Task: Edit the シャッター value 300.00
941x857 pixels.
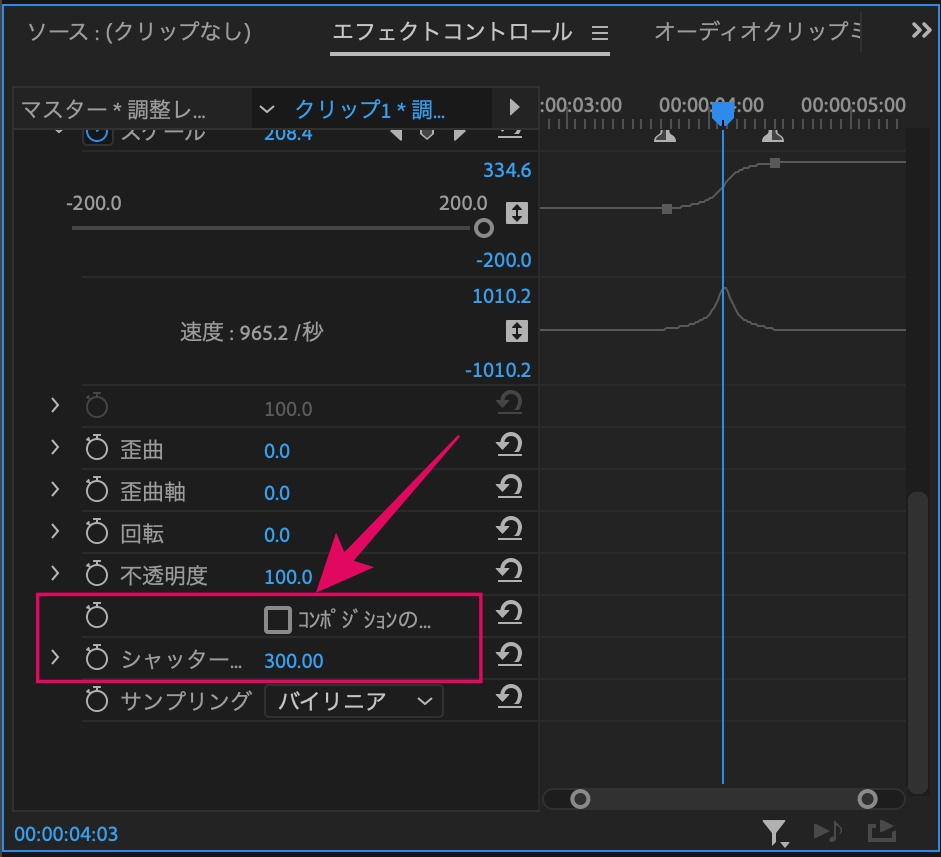Action: point(293,661)
